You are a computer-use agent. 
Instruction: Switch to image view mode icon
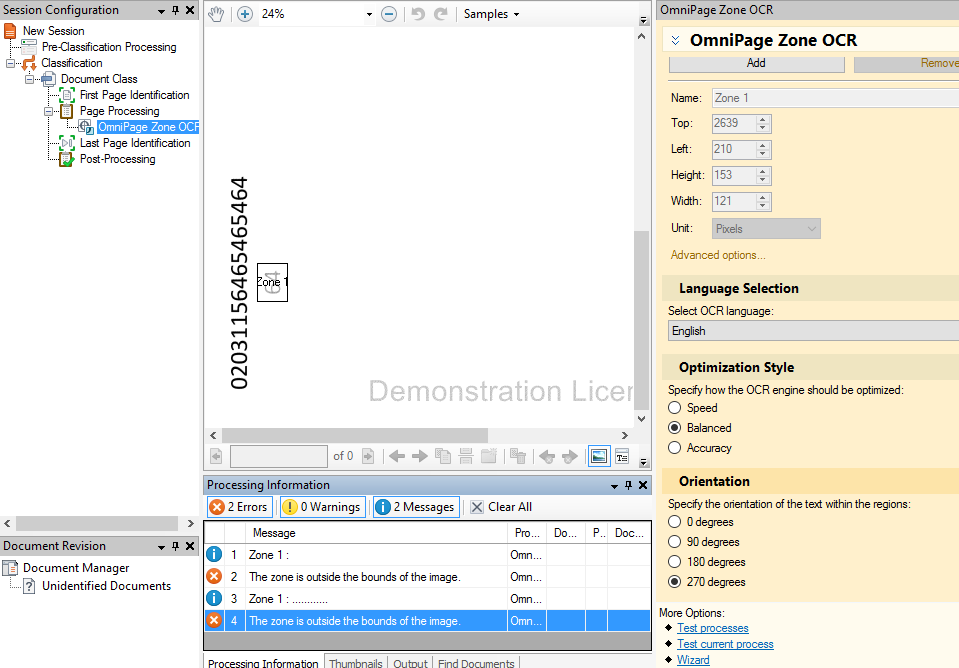click(x=598, y=456)
